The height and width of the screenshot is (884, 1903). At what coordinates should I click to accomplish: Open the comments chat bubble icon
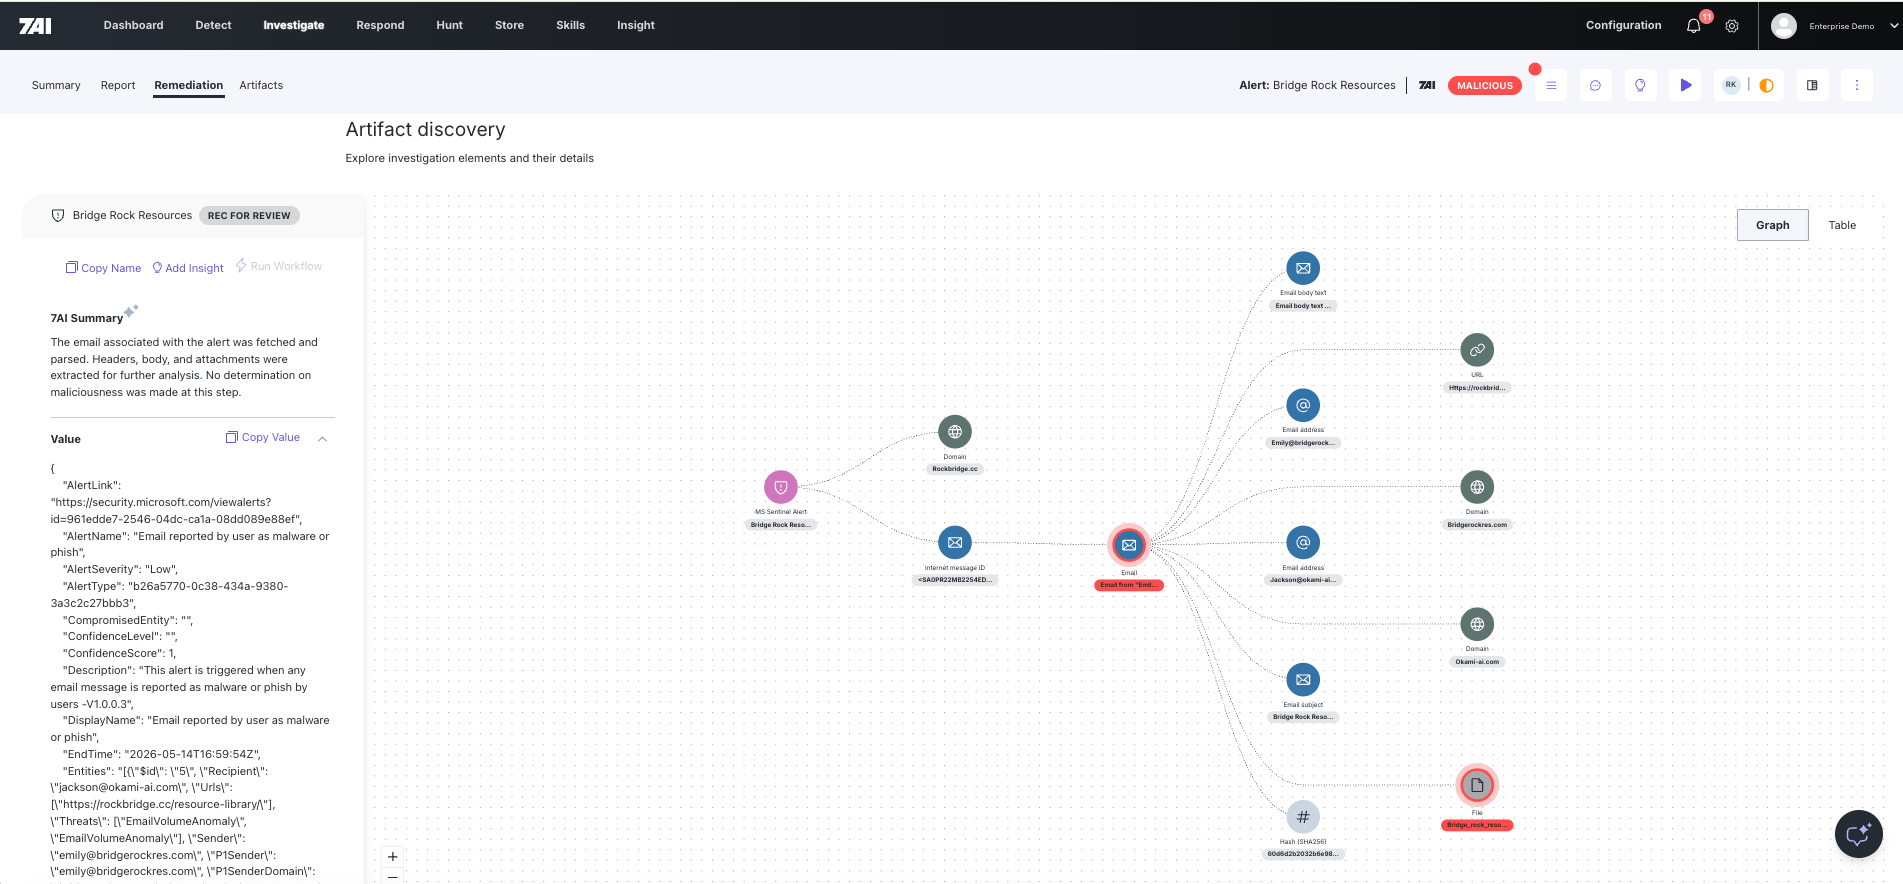click(1595, 85)
